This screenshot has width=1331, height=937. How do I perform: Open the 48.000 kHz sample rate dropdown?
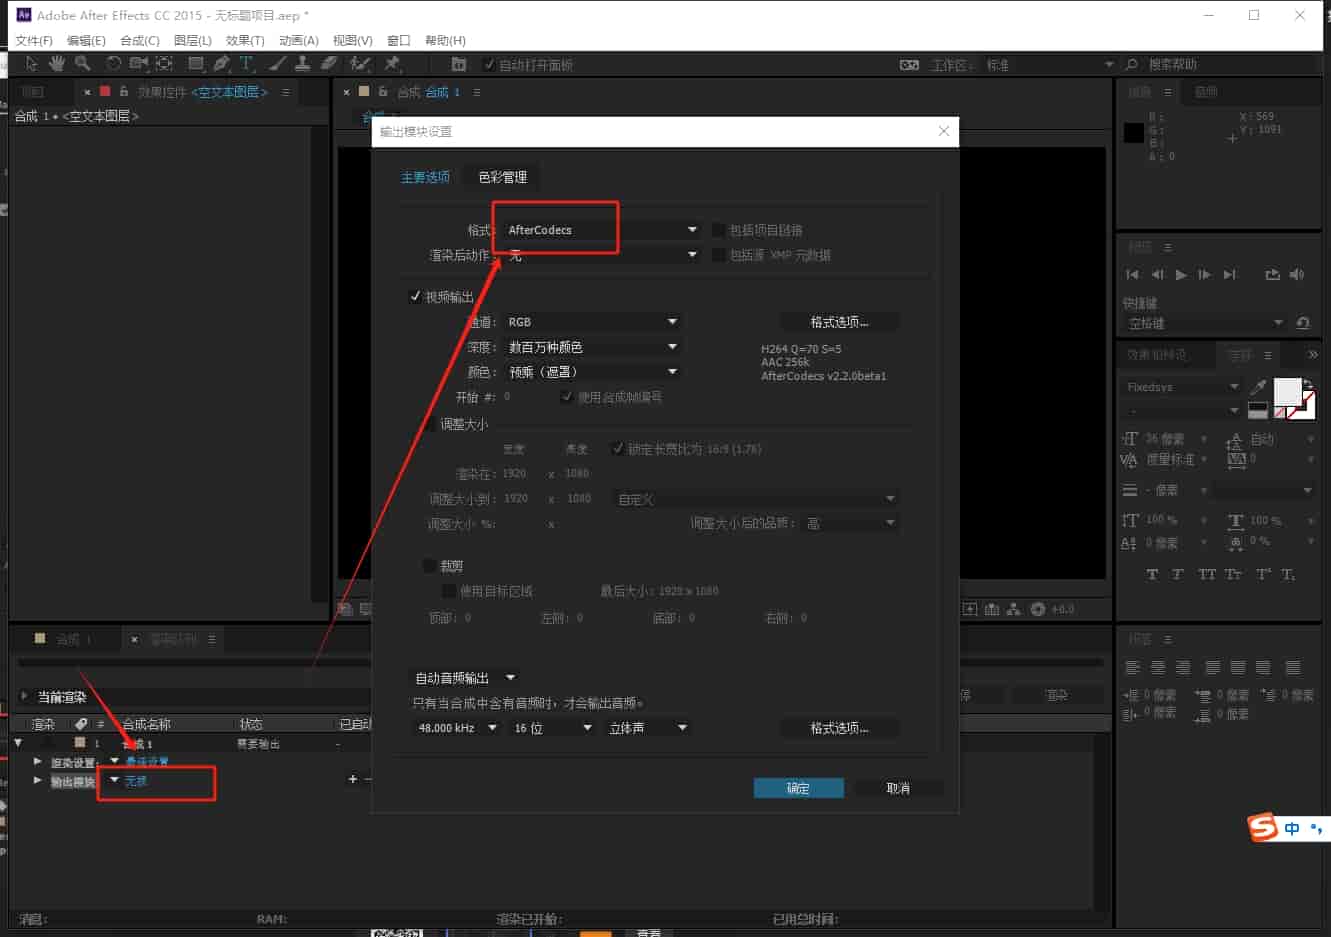click(x=456, y=727)
